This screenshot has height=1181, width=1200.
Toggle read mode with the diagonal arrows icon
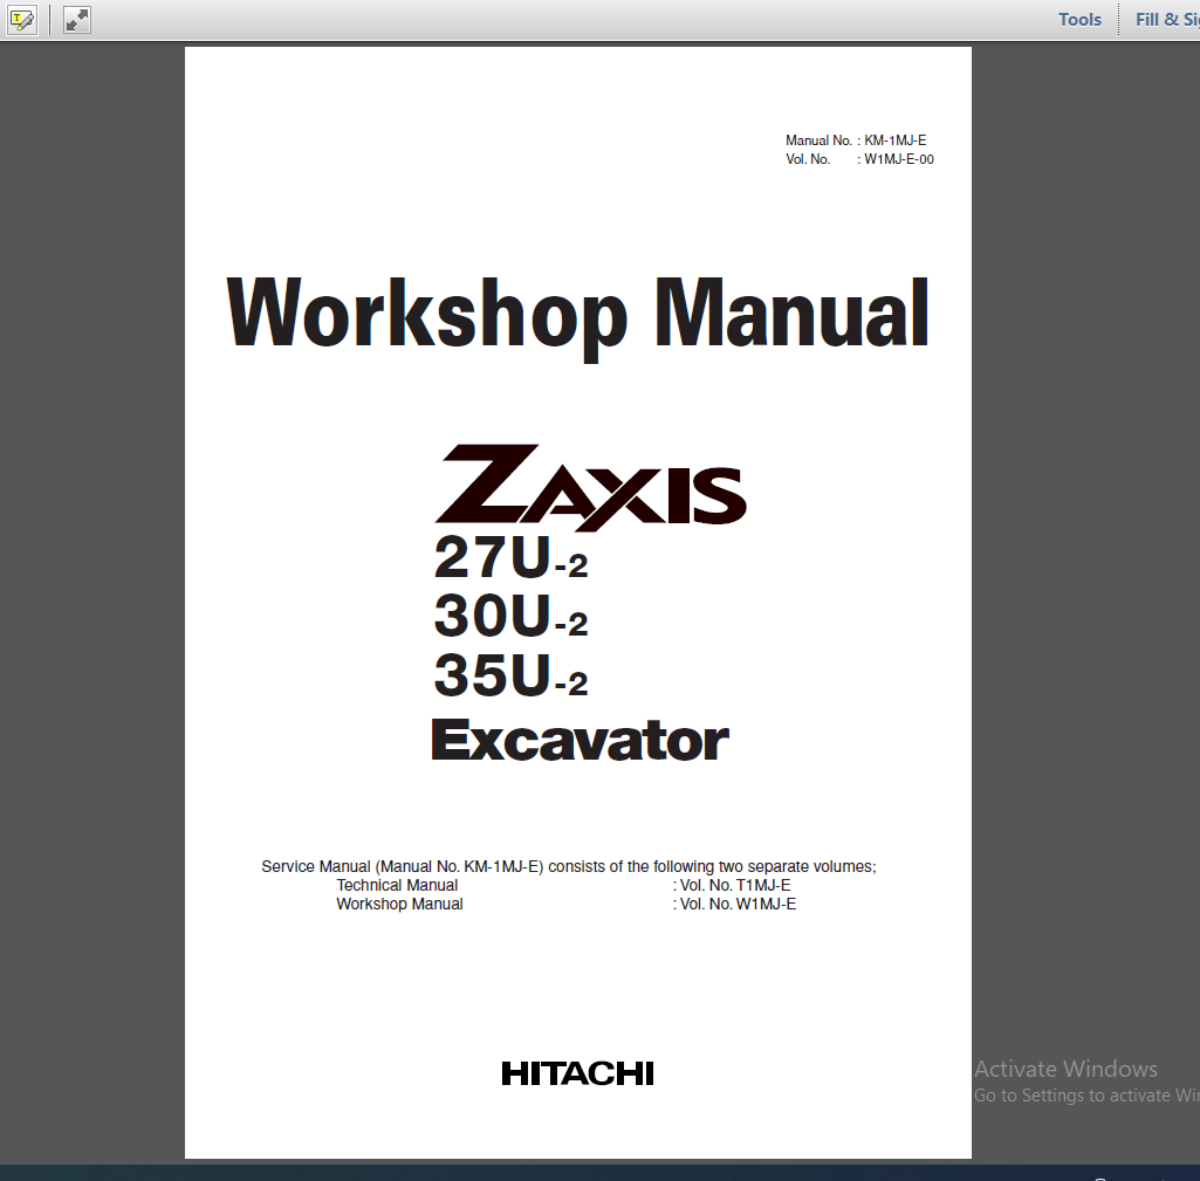point(77,19)
